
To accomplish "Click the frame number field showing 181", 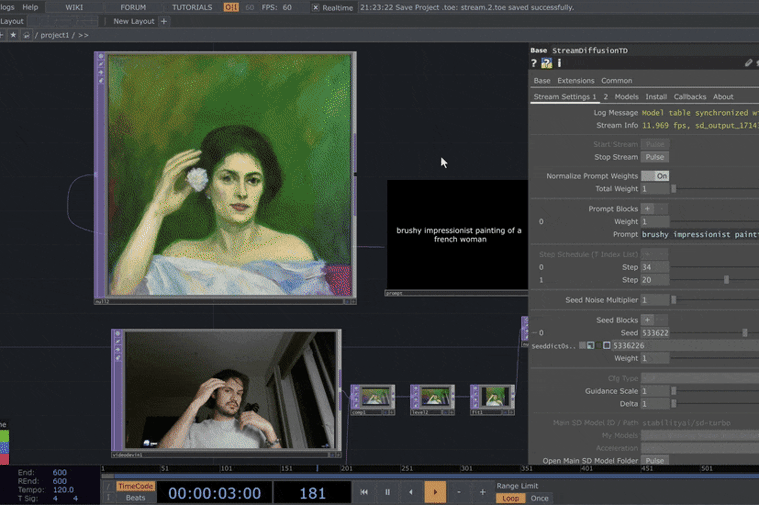I will click(313, 493).
